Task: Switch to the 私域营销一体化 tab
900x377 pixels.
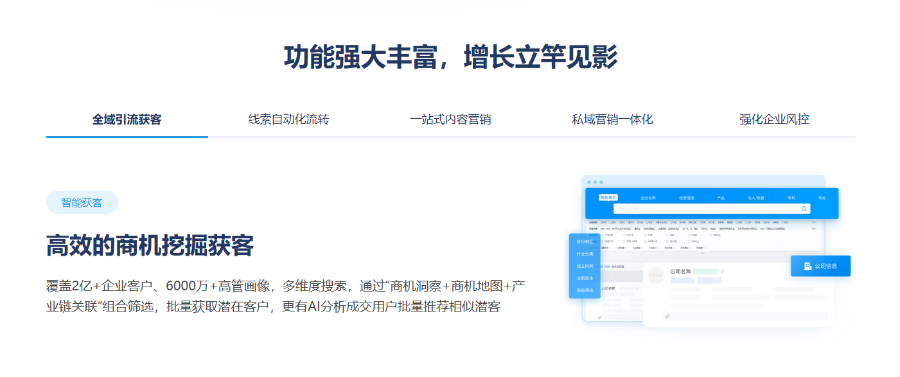Action: (612, 120)
